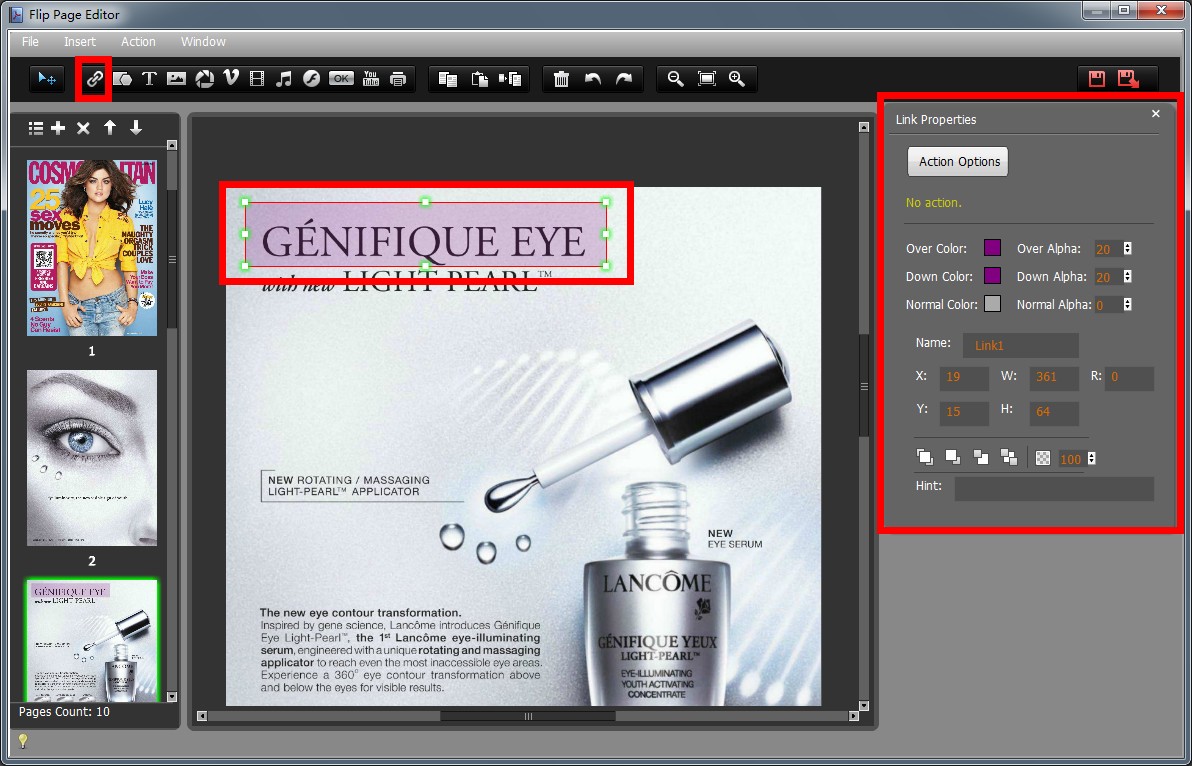Click the YouTube video insert icon
This screenshot has height=766, width=1192.
click(371, 79)
